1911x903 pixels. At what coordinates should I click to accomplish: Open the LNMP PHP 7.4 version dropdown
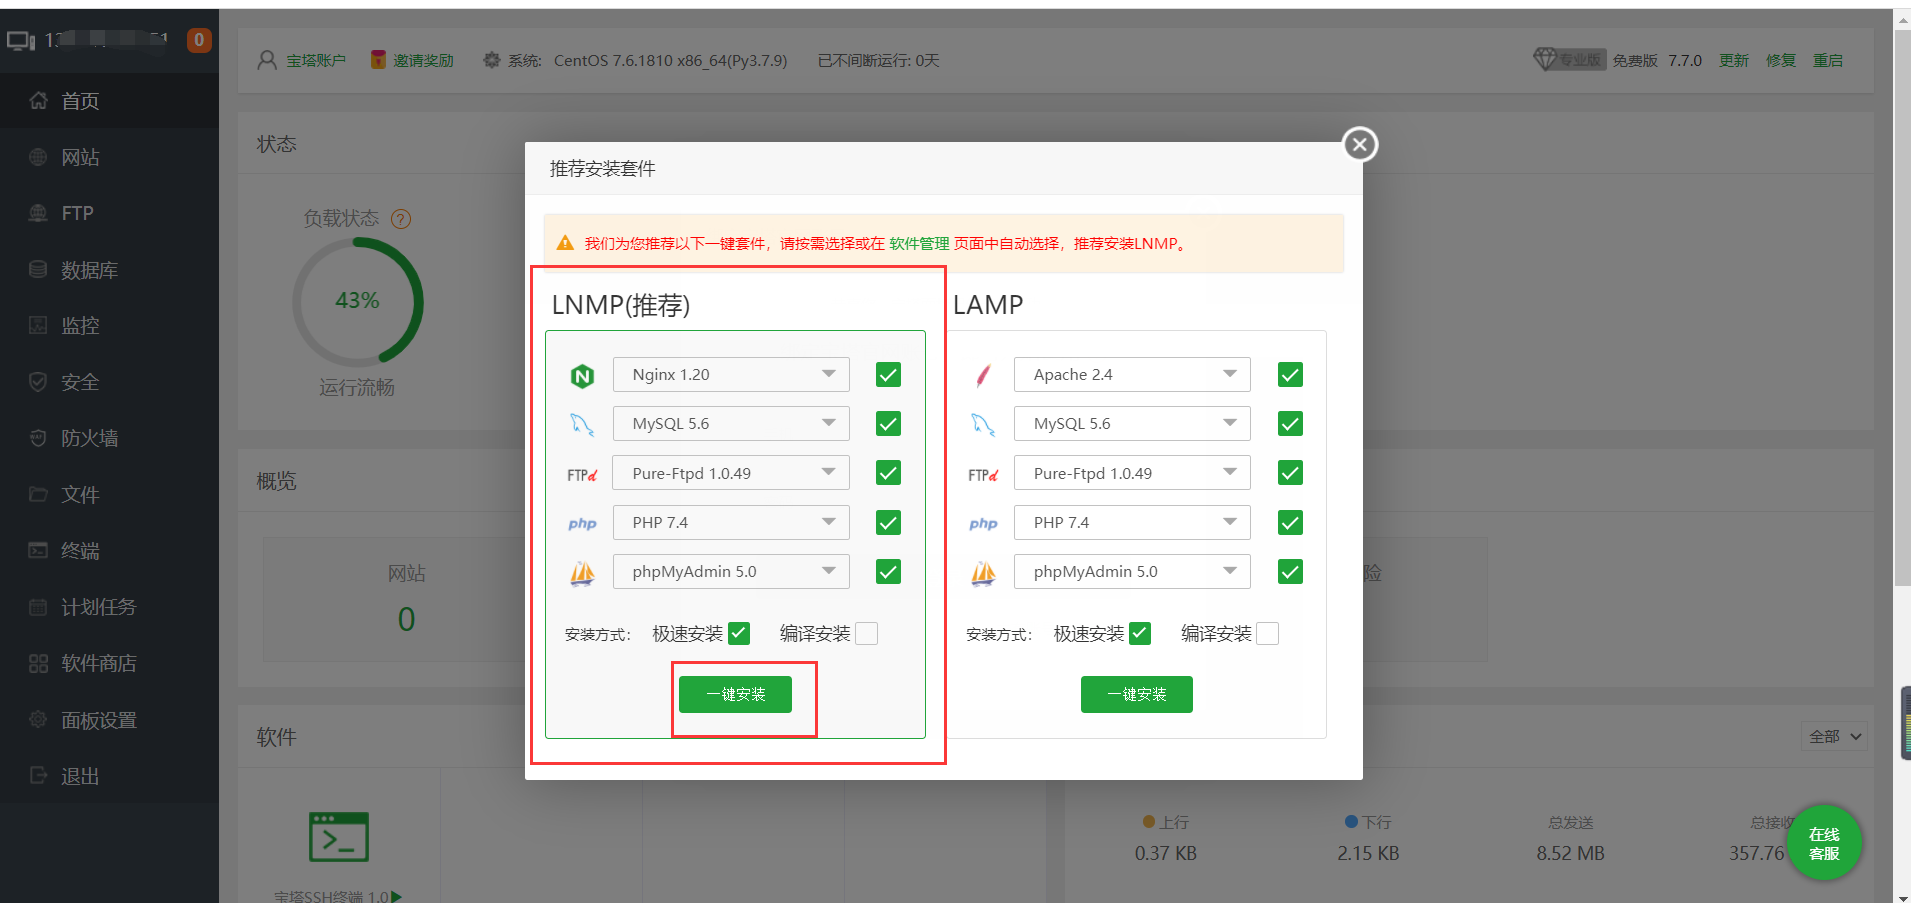(731, 523)
